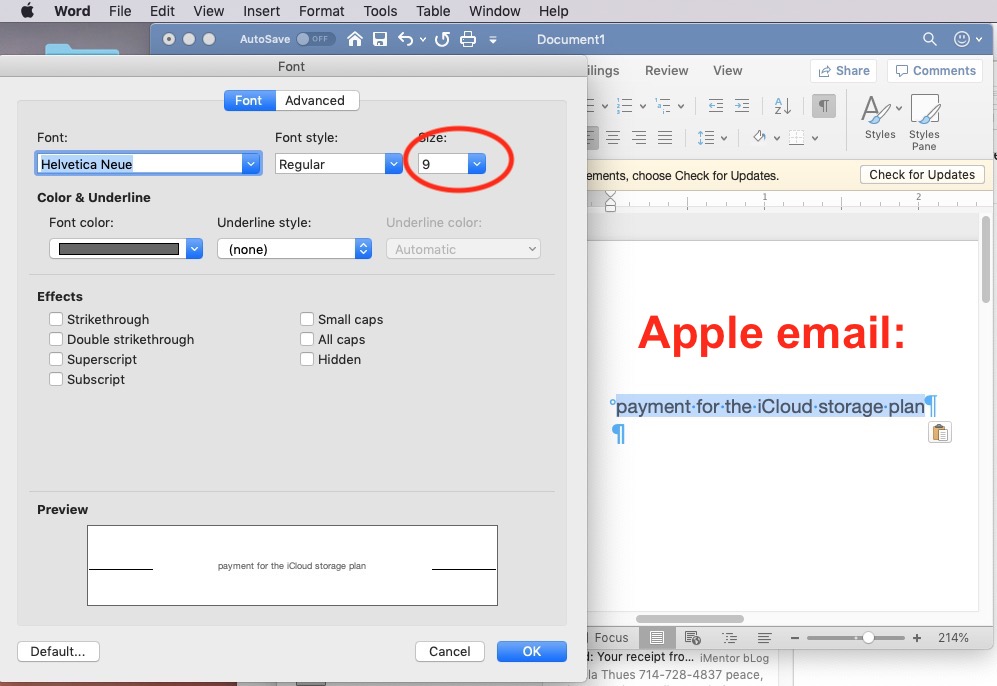Click the shading paint bucket icon
Viewport: 997px width, 686px height.
[759, 137]
